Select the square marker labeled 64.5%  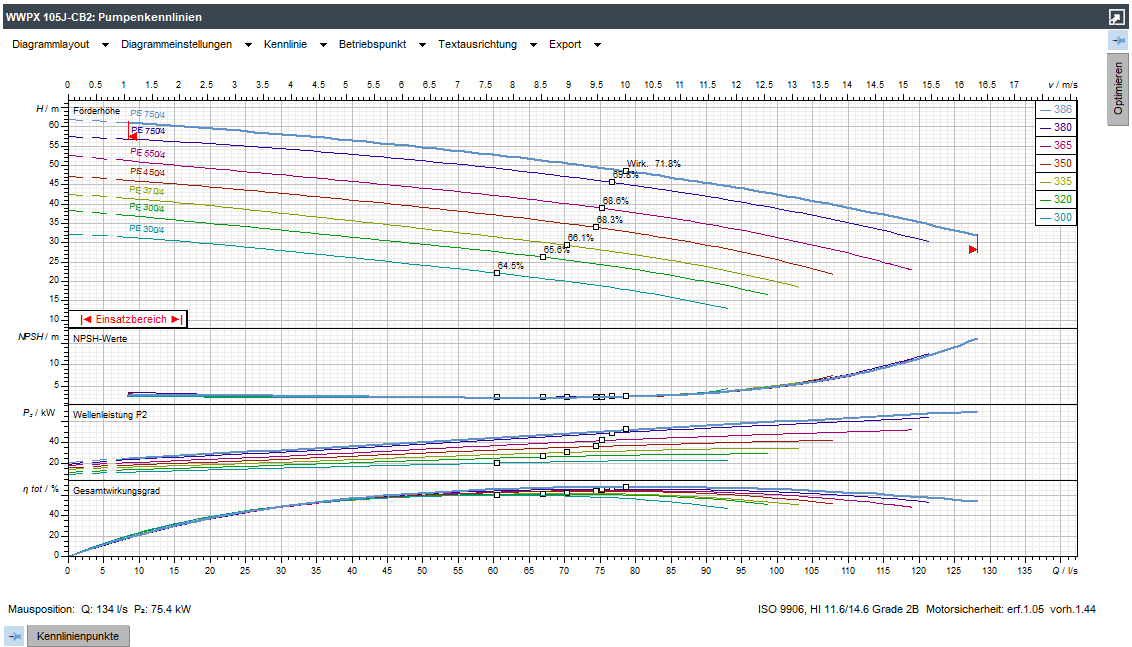point(497,273)
